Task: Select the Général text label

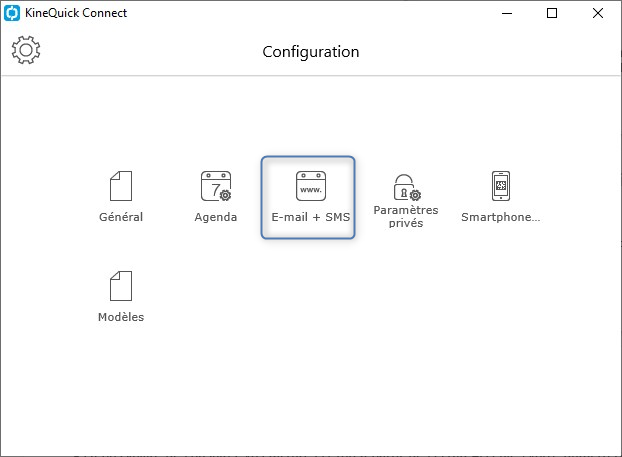Action: [121, 217]
